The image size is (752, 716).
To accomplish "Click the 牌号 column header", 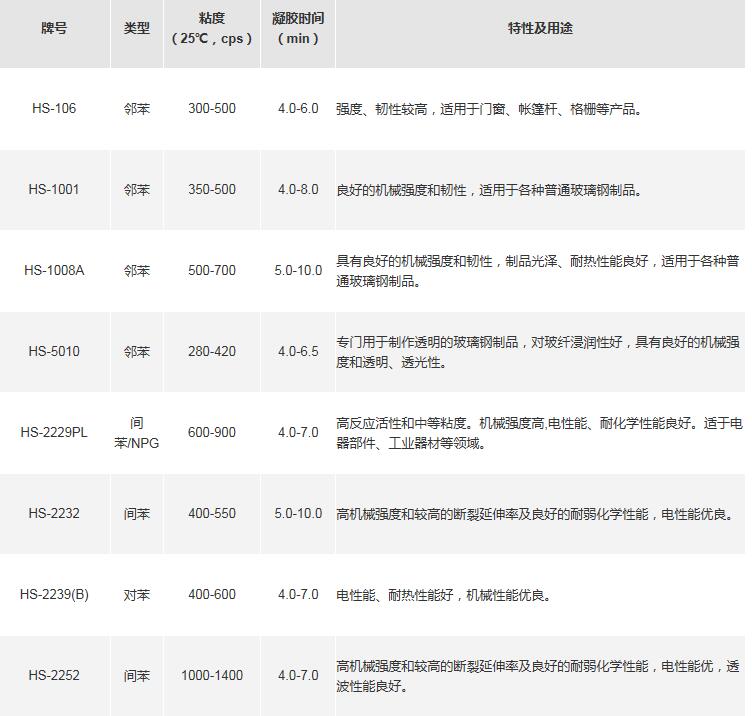I will click(x=54, y=28).
